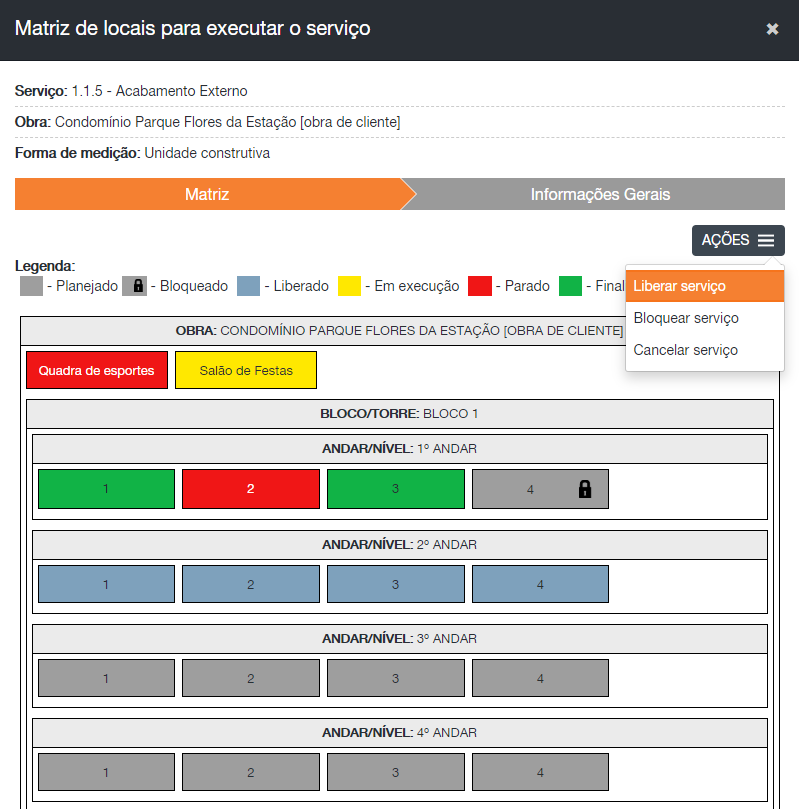Click the Bloqueado lock icon in the legend
The height and width of the screenshot is (809, 799).
[x=135, y=286]
